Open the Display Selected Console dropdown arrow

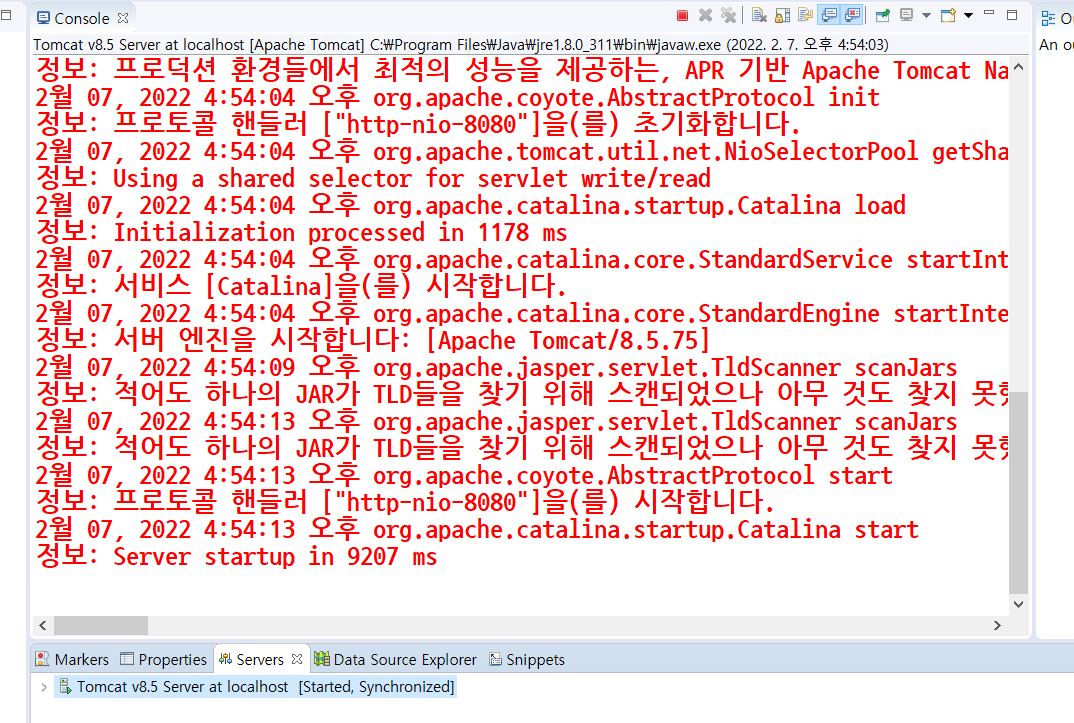[x=926, y=16]
